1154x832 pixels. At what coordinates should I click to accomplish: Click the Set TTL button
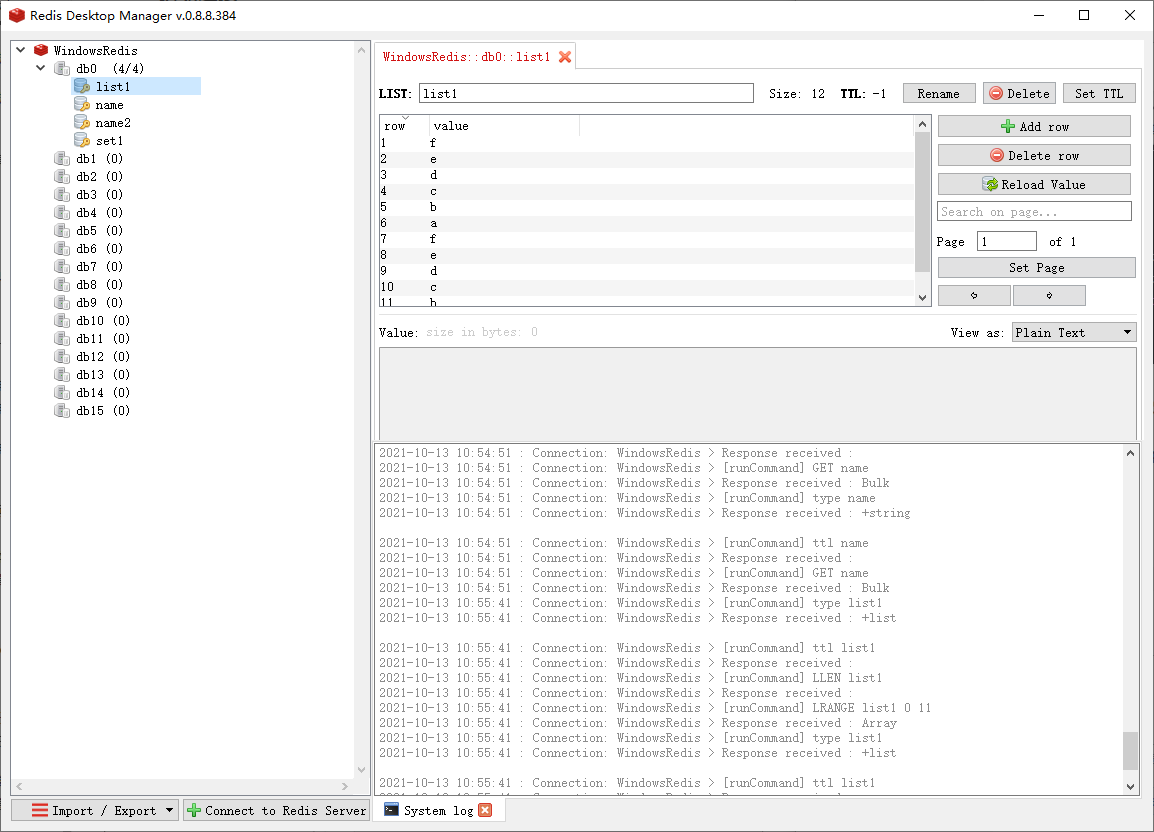click(1099, 94)
